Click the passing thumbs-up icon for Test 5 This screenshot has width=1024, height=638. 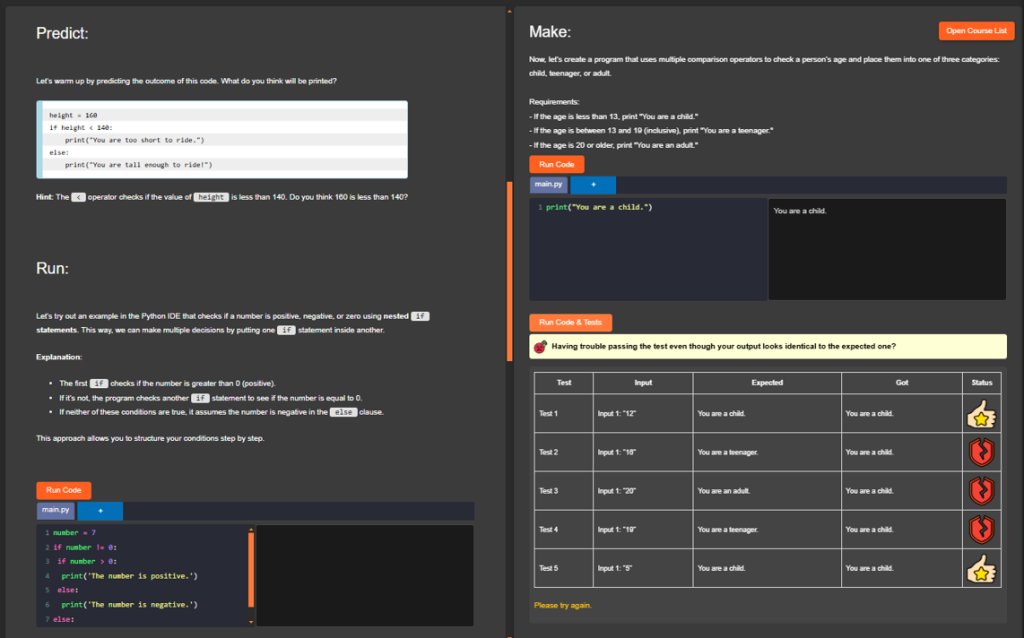click(981, 568)
